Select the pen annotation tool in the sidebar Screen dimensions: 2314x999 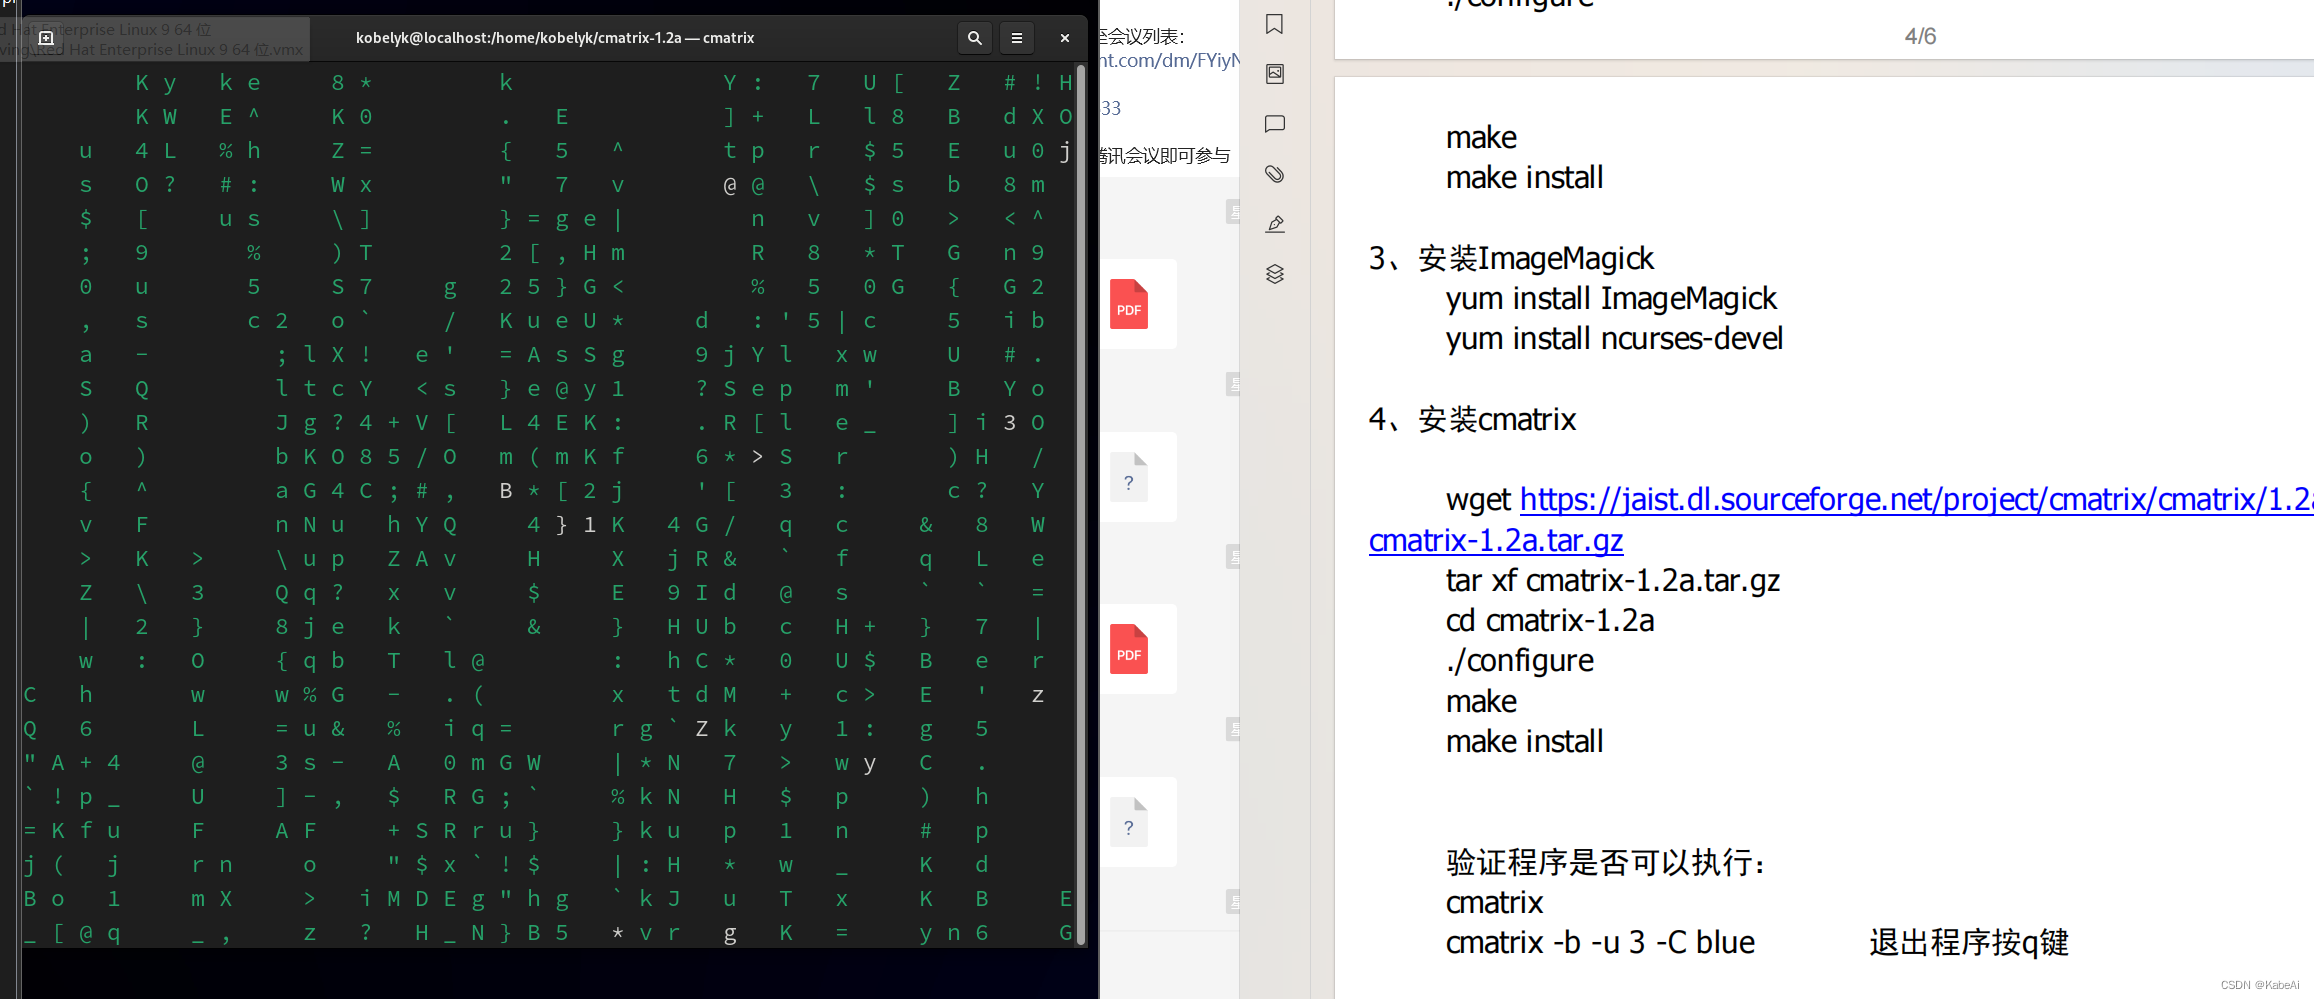point(1274,224)
